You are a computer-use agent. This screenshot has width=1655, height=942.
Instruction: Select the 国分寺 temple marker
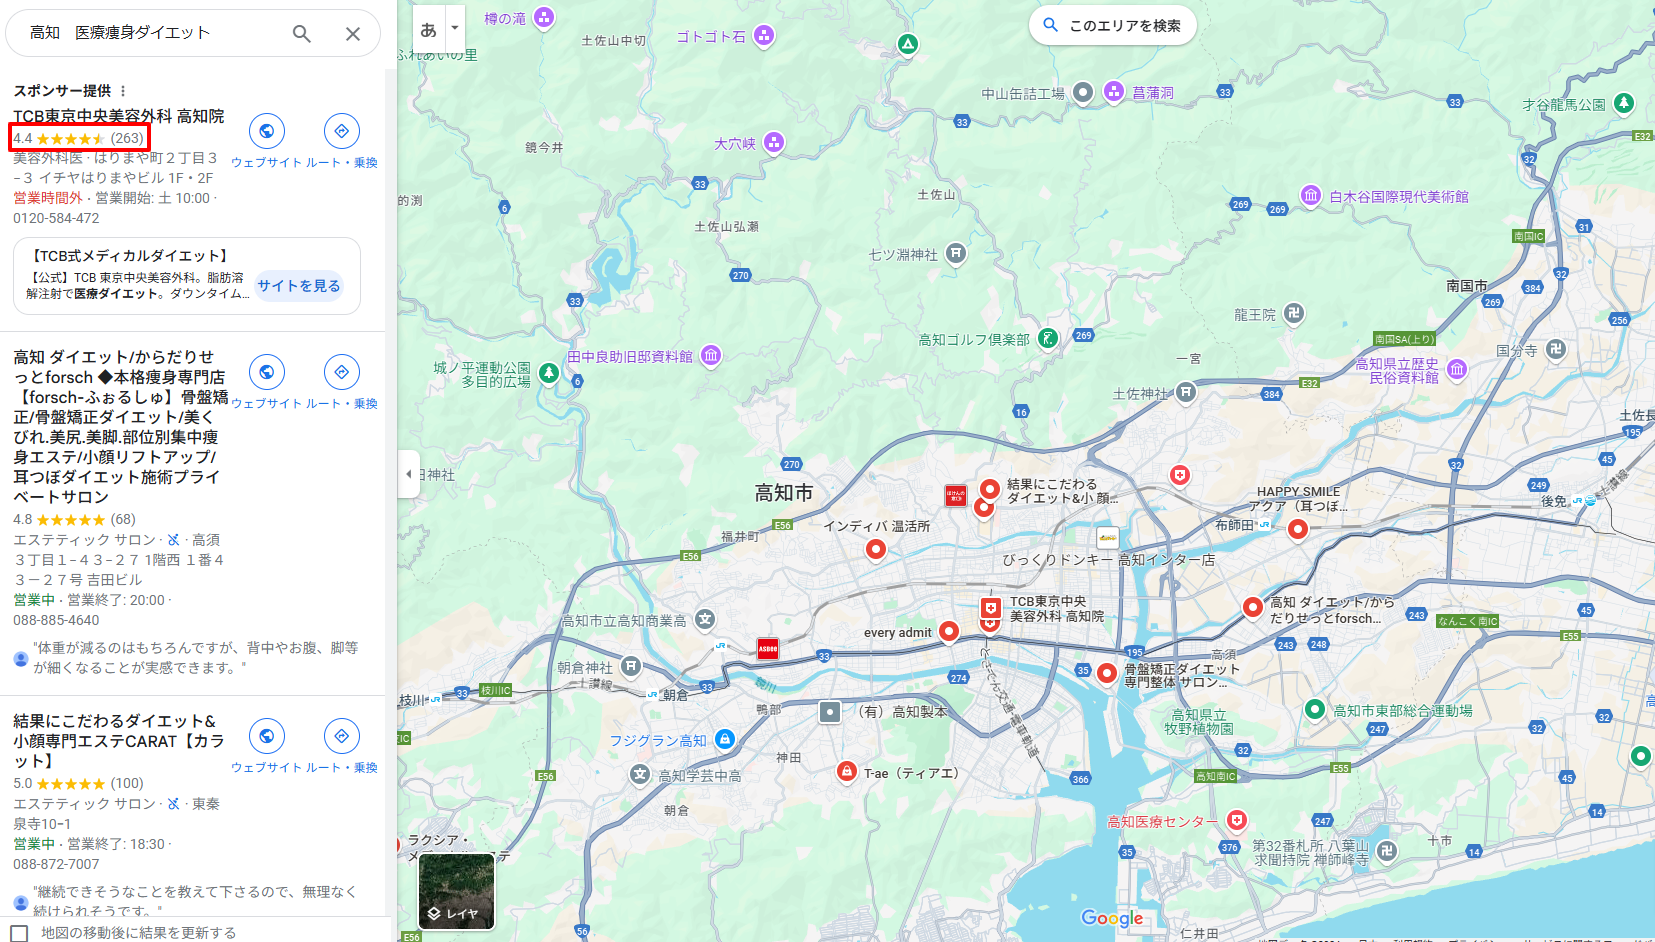pos(1556,349)
